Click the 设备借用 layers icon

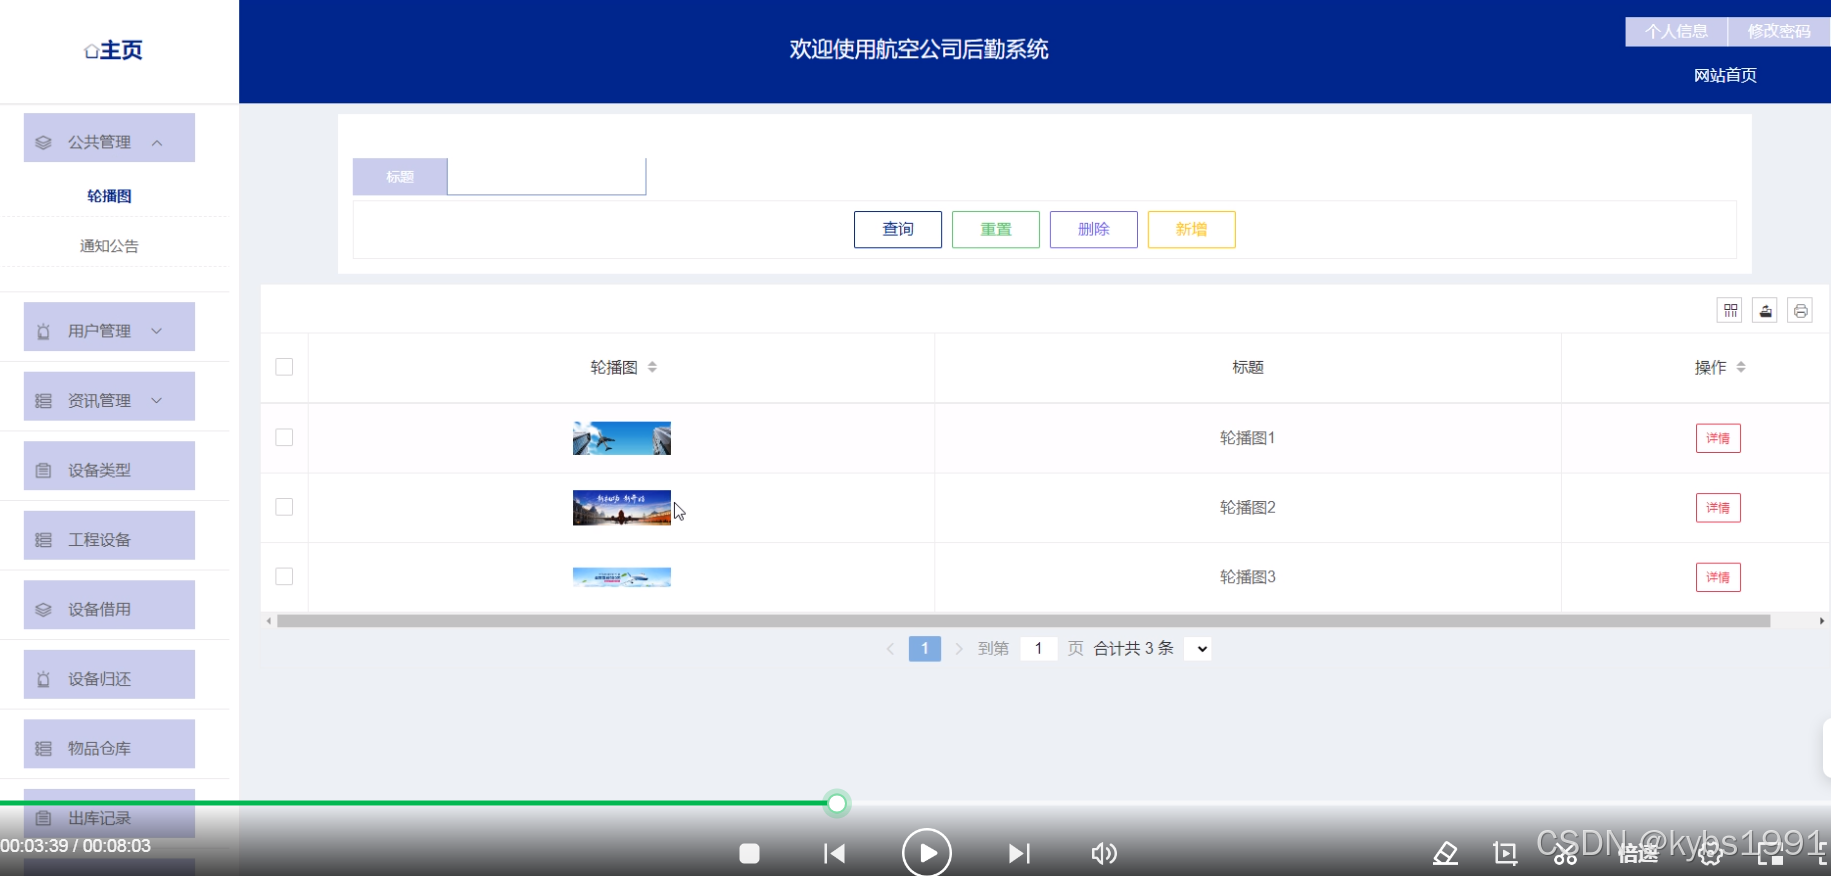coord(43,609)
